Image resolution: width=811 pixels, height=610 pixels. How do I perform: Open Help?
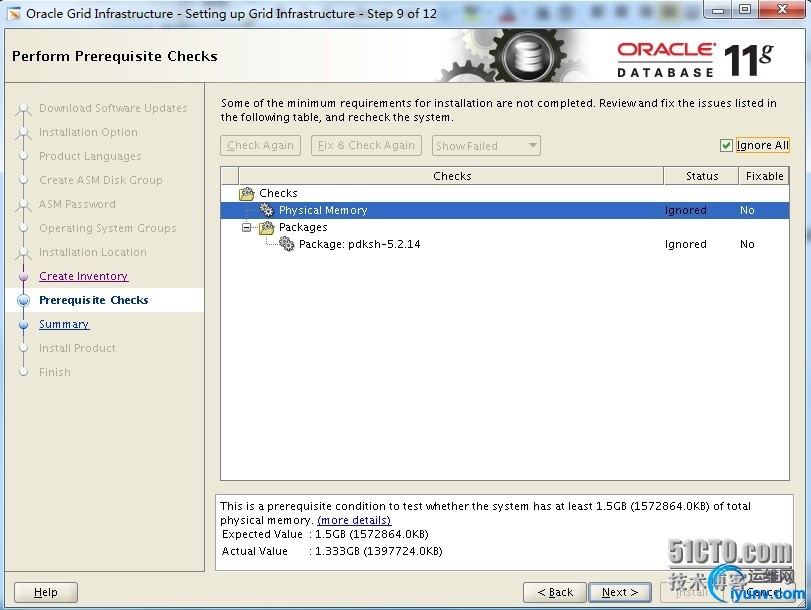(x=46, y=592)
